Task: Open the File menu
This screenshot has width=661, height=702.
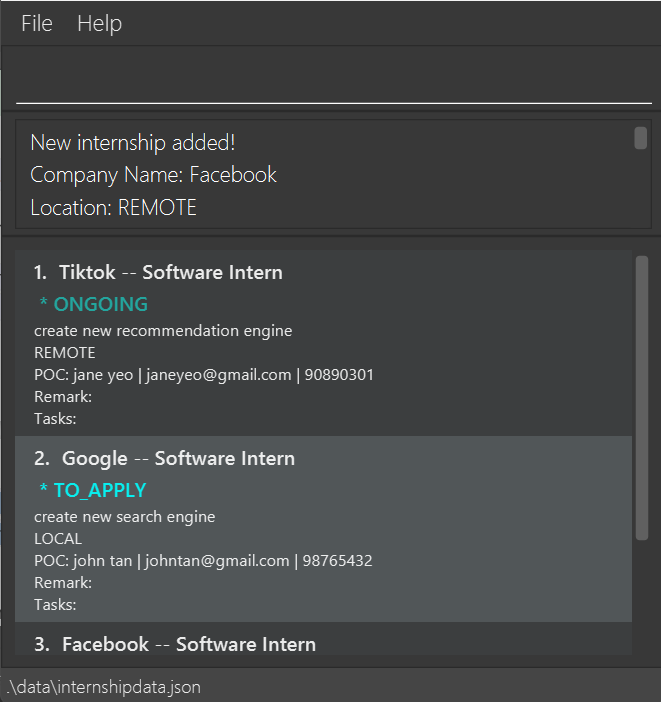Action: tap(37, 23)
